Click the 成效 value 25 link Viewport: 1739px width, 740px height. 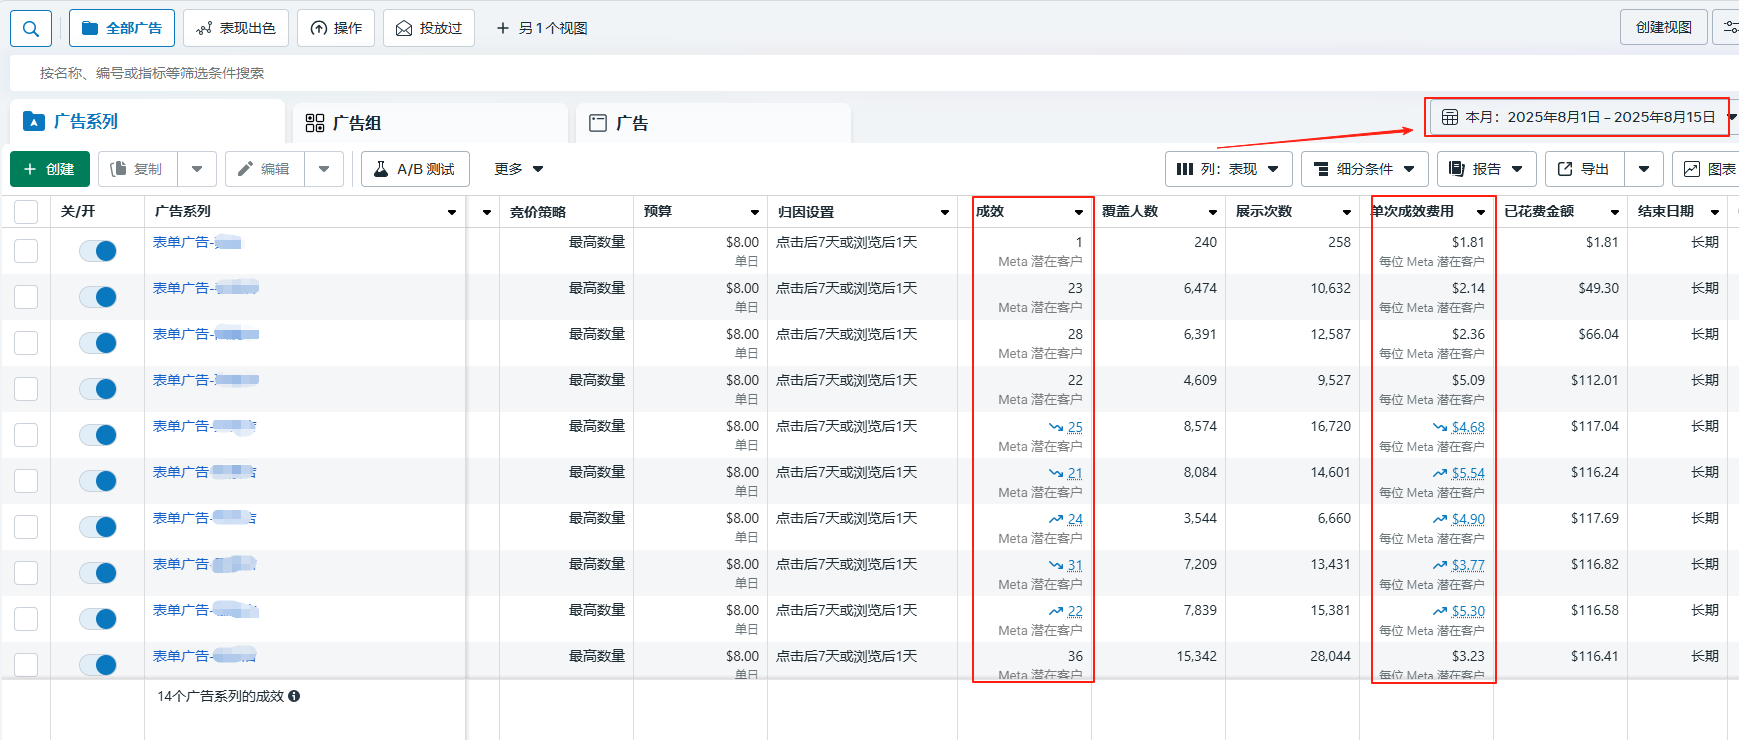pos(1075,427)
